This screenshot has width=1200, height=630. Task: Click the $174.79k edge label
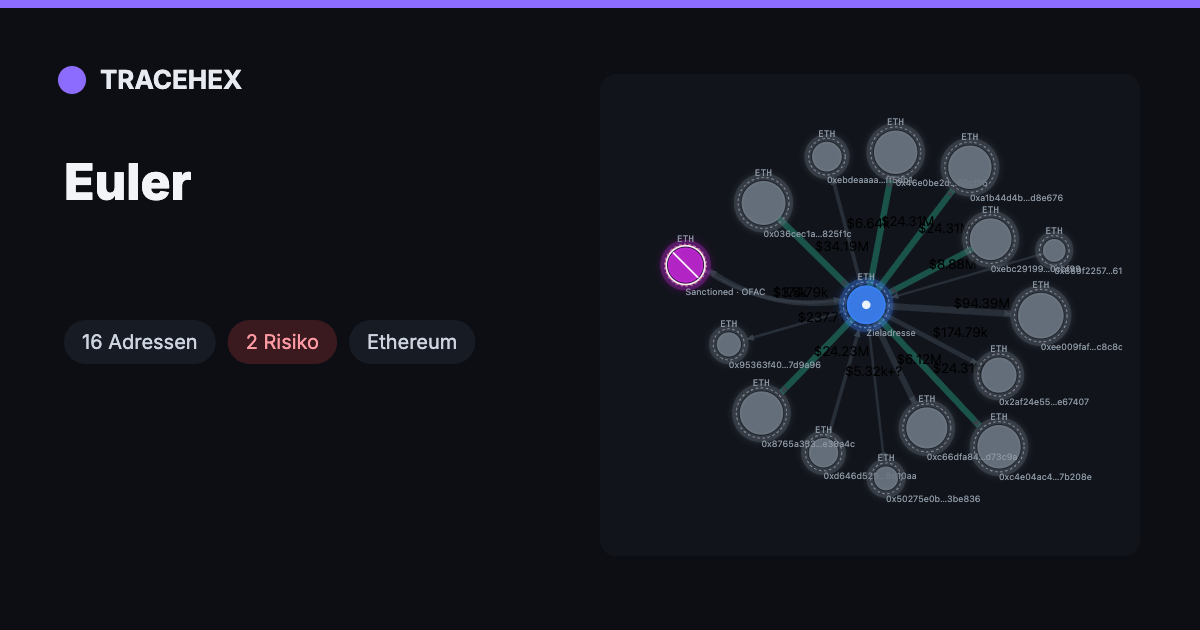point(960,332)
